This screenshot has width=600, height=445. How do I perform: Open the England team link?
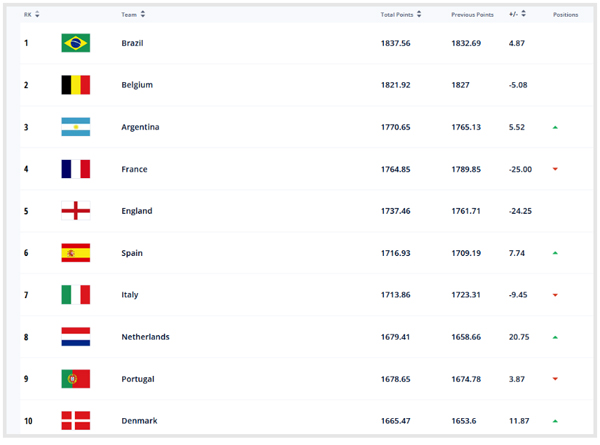(x=136, y=211)
